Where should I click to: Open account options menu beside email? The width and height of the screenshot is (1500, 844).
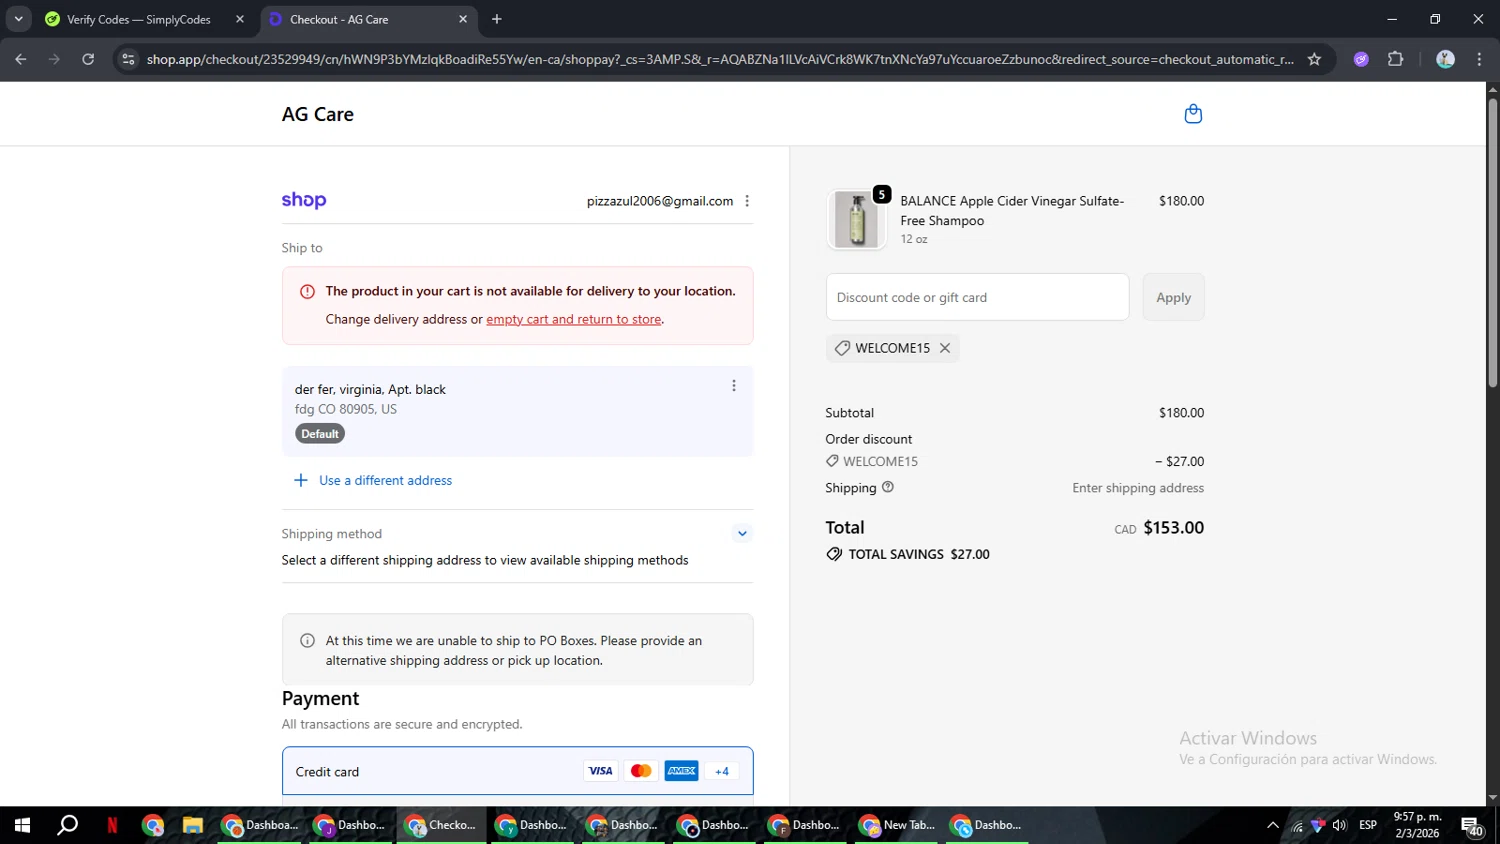pyautogui.click(x=747, y=201)
